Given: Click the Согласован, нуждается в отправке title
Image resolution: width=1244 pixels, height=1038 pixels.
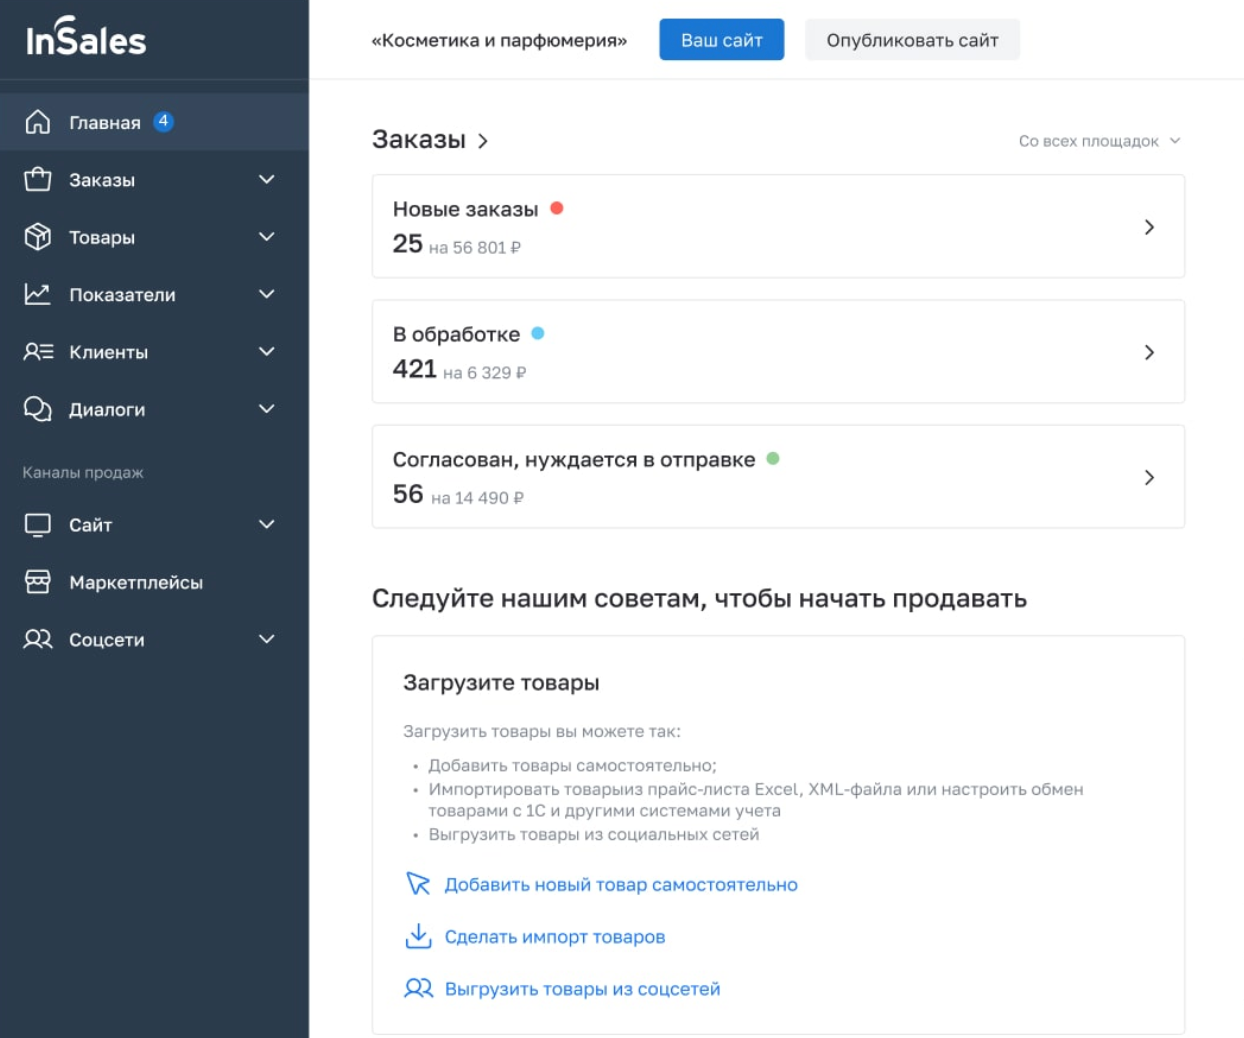Looking at the screenshot, I should [x=574, y=460].
